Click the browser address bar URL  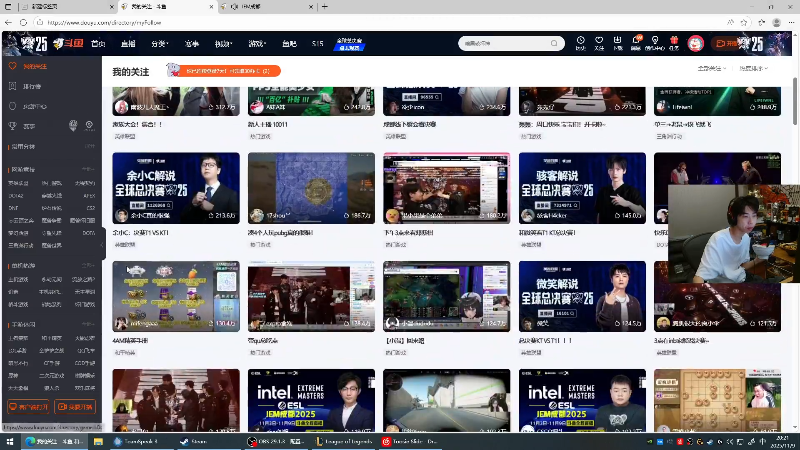click(105, 22)
